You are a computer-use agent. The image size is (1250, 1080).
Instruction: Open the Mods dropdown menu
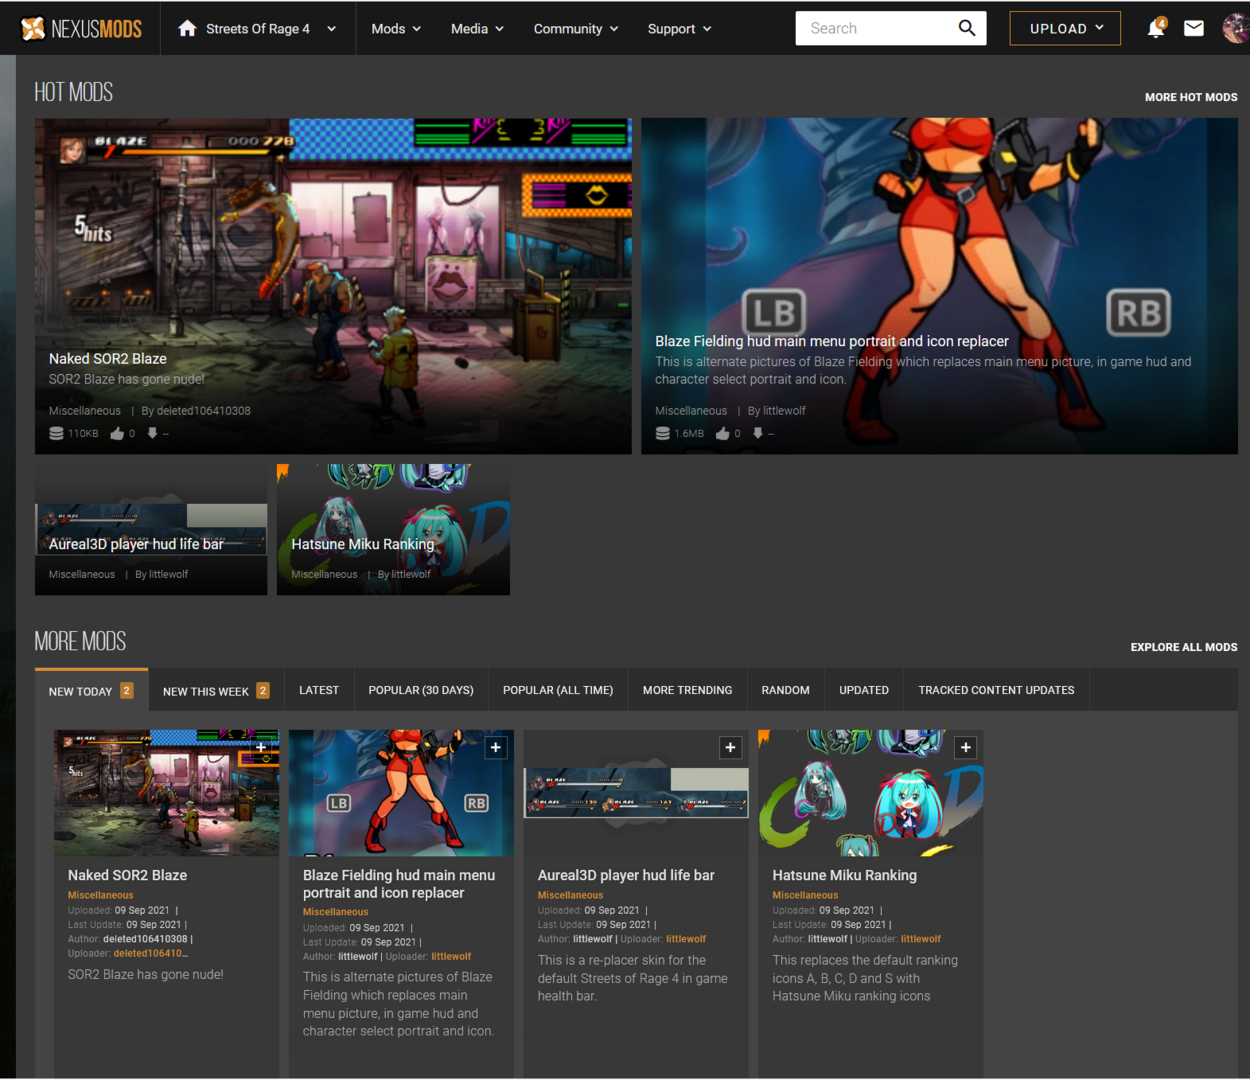click(396, 29)
